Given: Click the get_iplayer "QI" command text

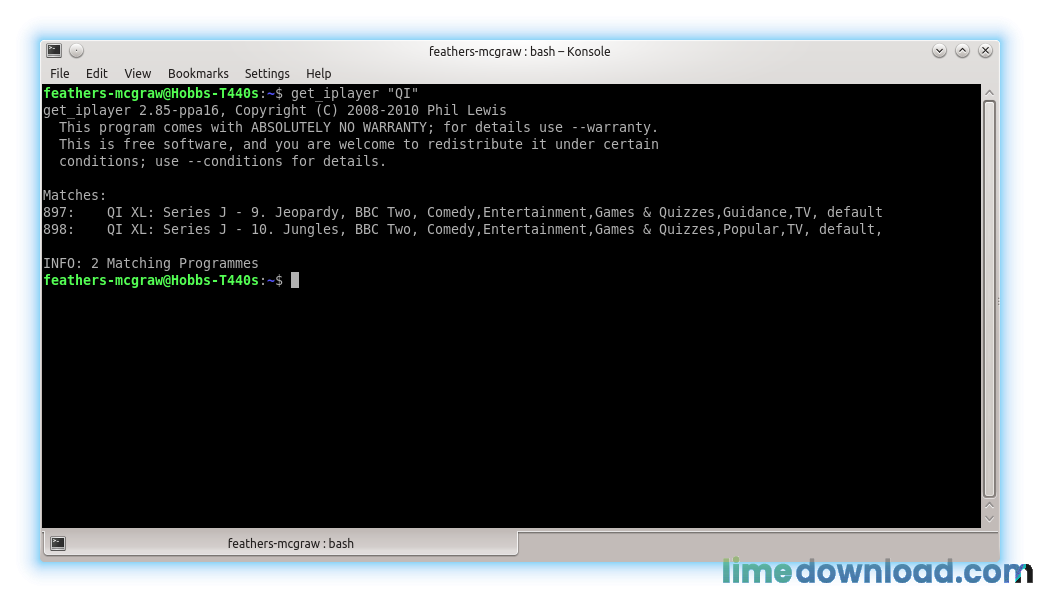Looking at the screenshot, I should [354, 93].
